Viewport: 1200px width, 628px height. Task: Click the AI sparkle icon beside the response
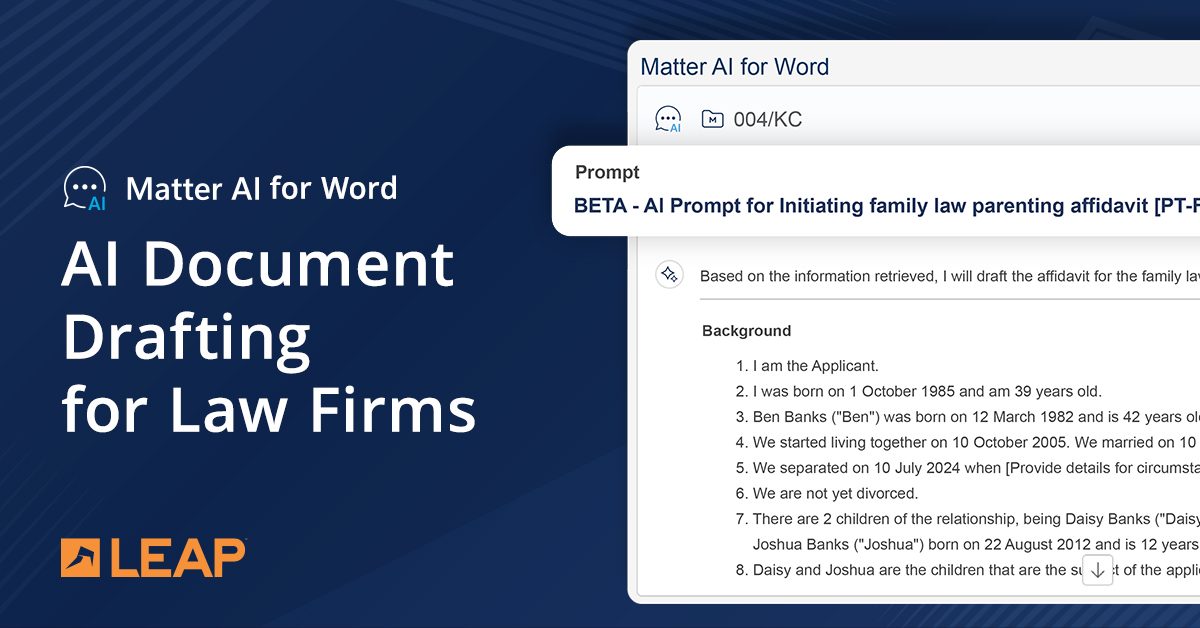pos(669,275)
